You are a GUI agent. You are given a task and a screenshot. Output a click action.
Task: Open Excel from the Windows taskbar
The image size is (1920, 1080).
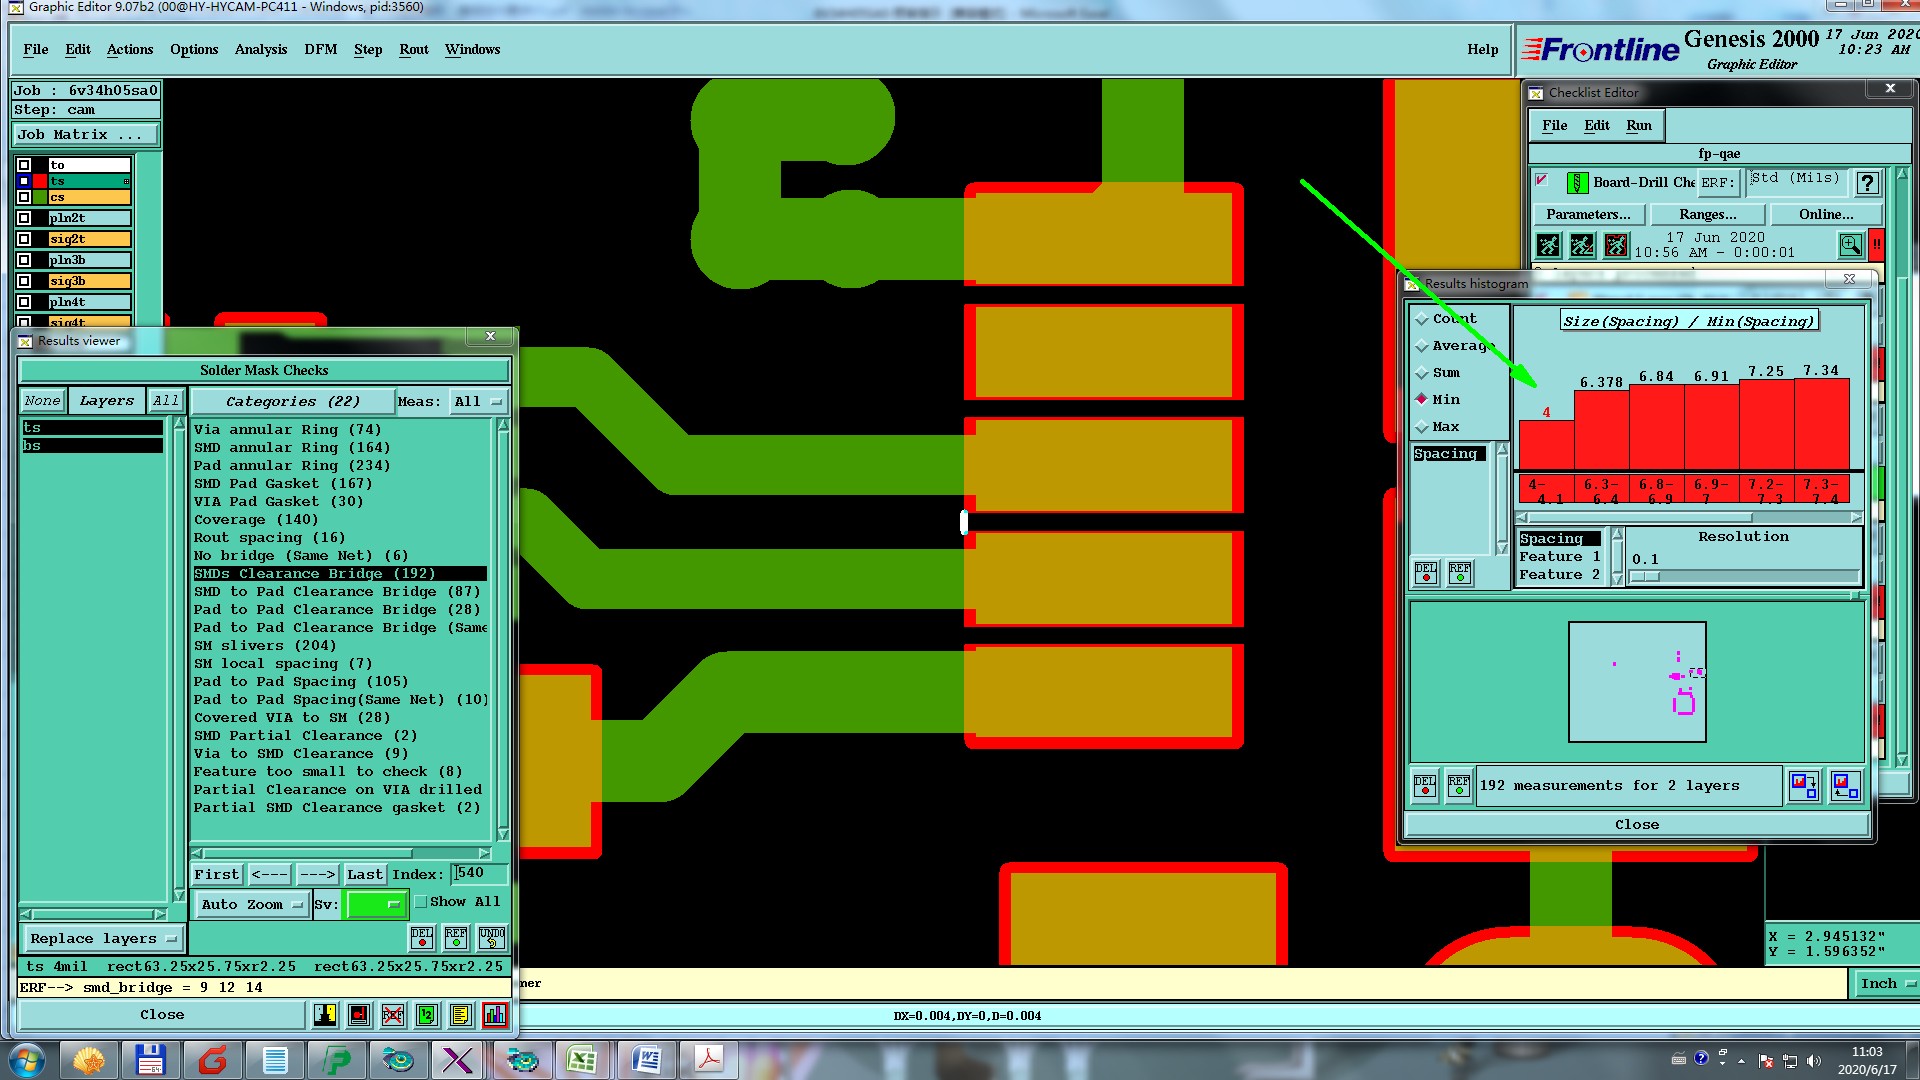click(x=582, y=1059)
